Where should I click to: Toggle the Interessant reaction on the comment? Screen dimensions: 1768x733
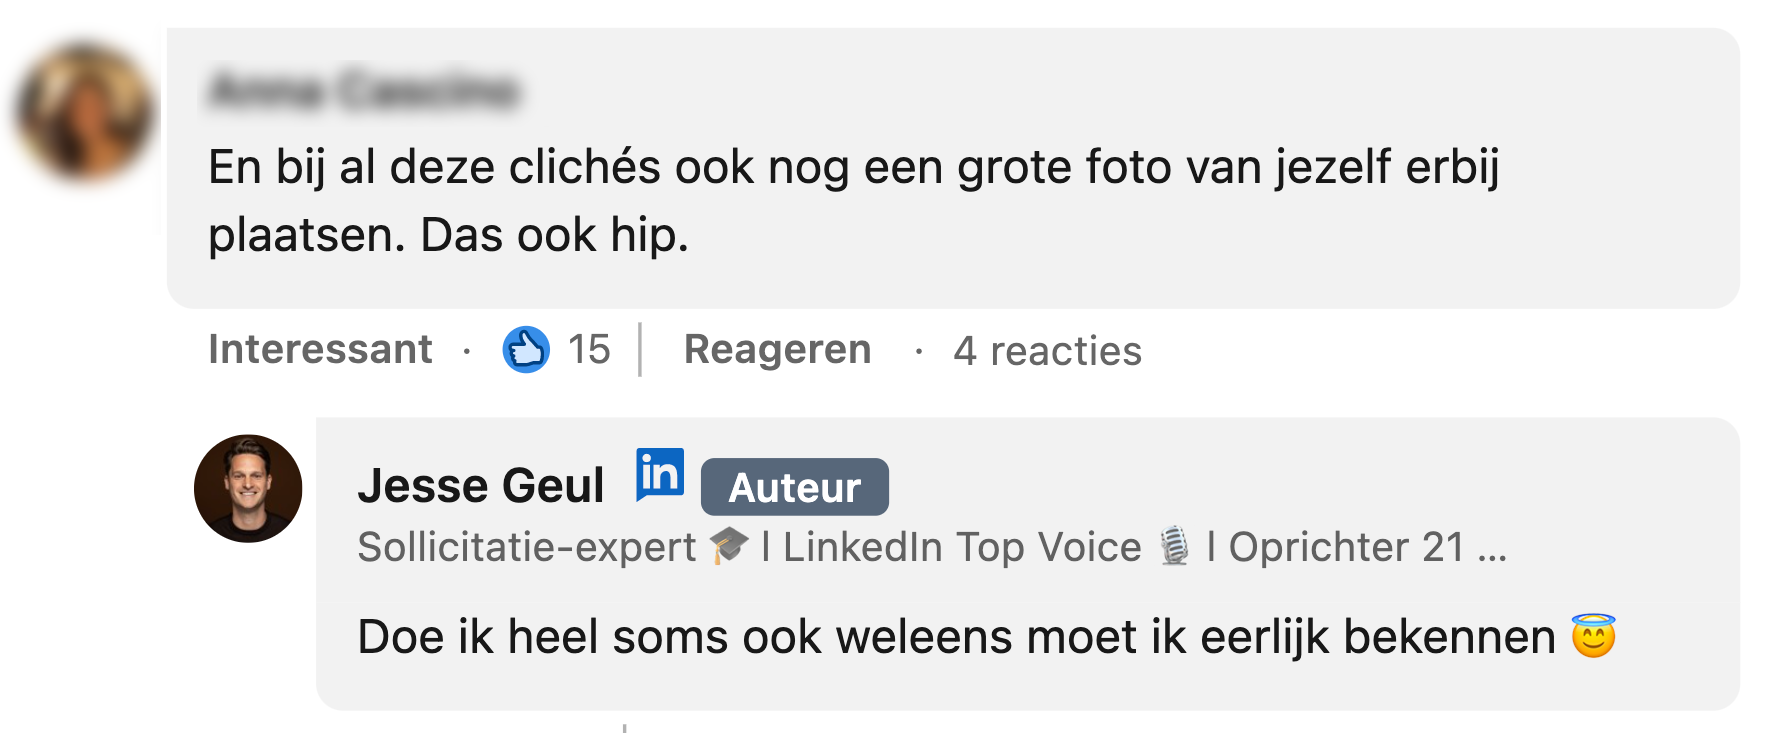coord(320,350)
